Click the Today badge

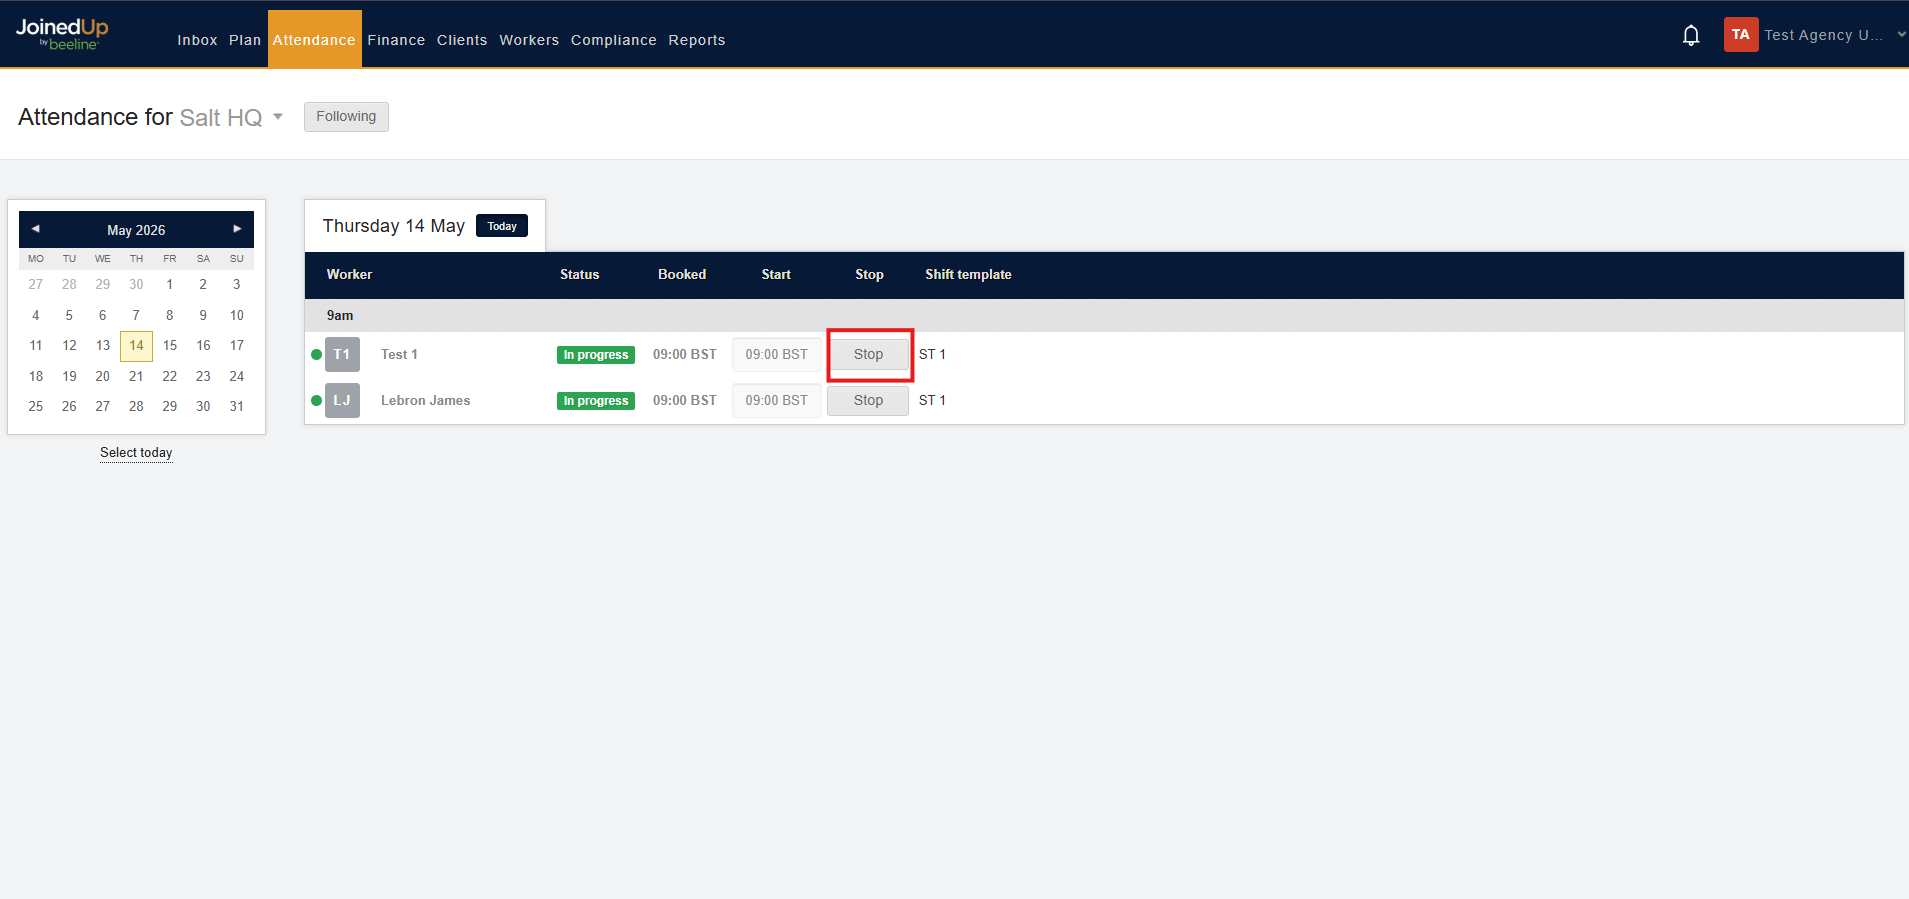click(502, 226)
